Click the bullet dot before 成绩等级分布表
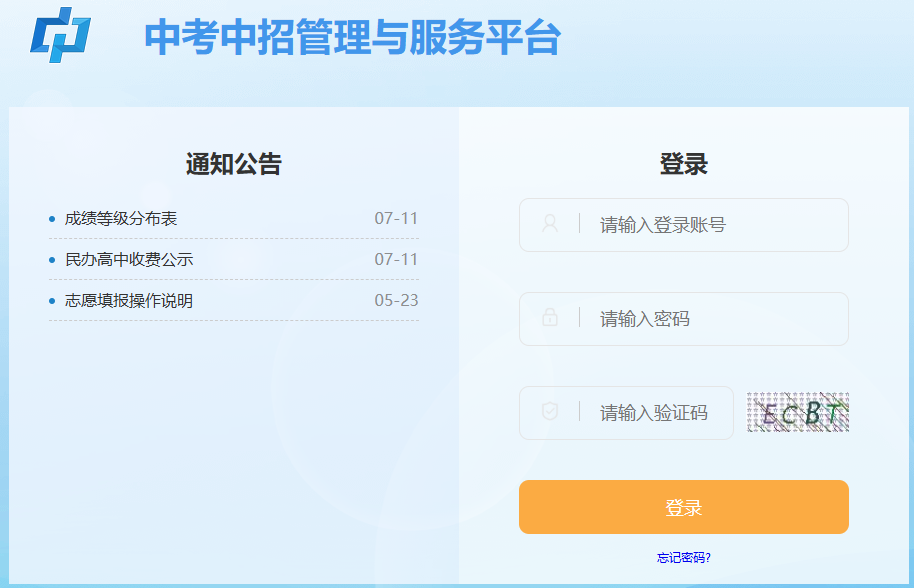The width and height of the screenshot is (914, 588). coord(52,219)
